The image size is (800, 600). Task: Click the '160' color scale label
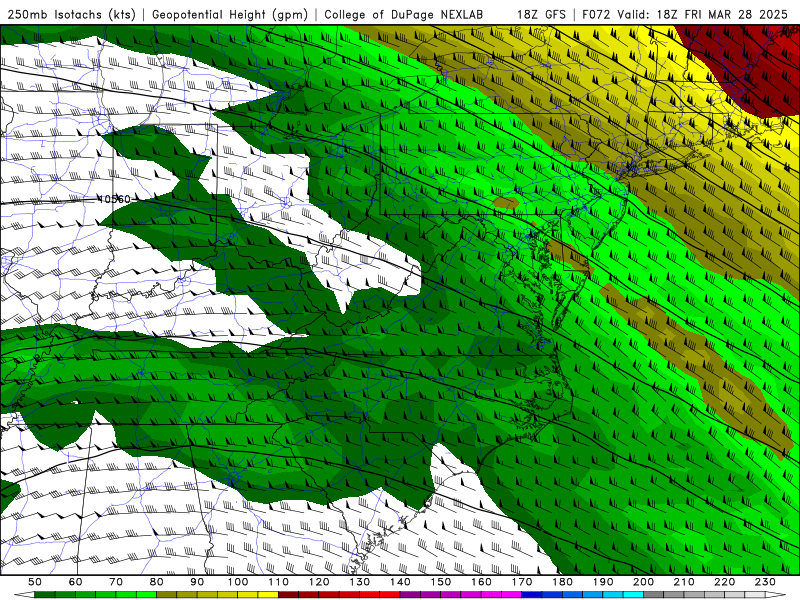(481, 582)
